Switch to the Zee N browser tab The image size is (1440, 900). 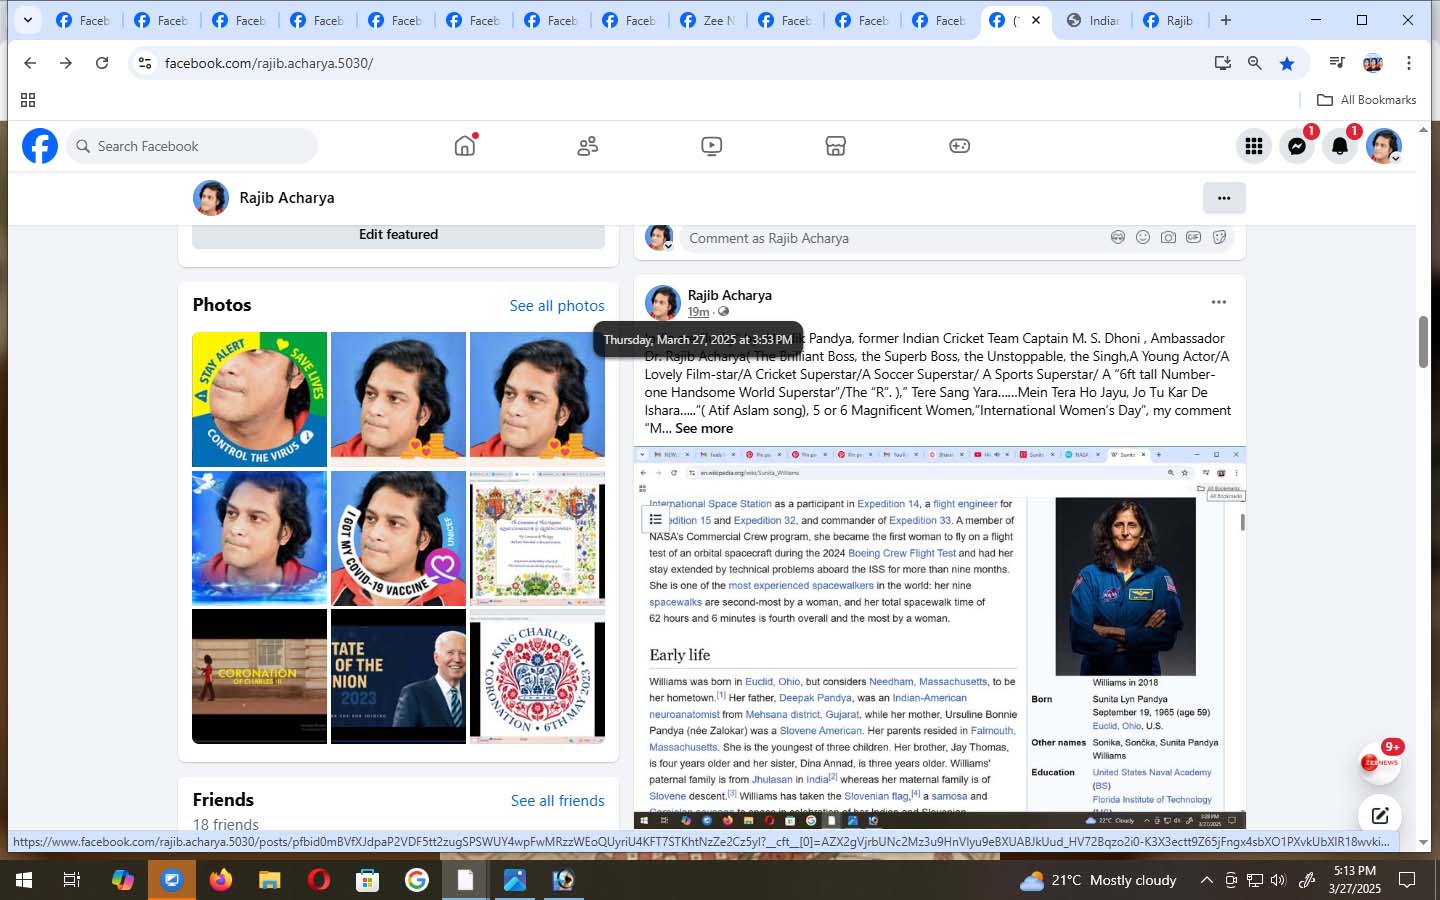coord(708,20)
